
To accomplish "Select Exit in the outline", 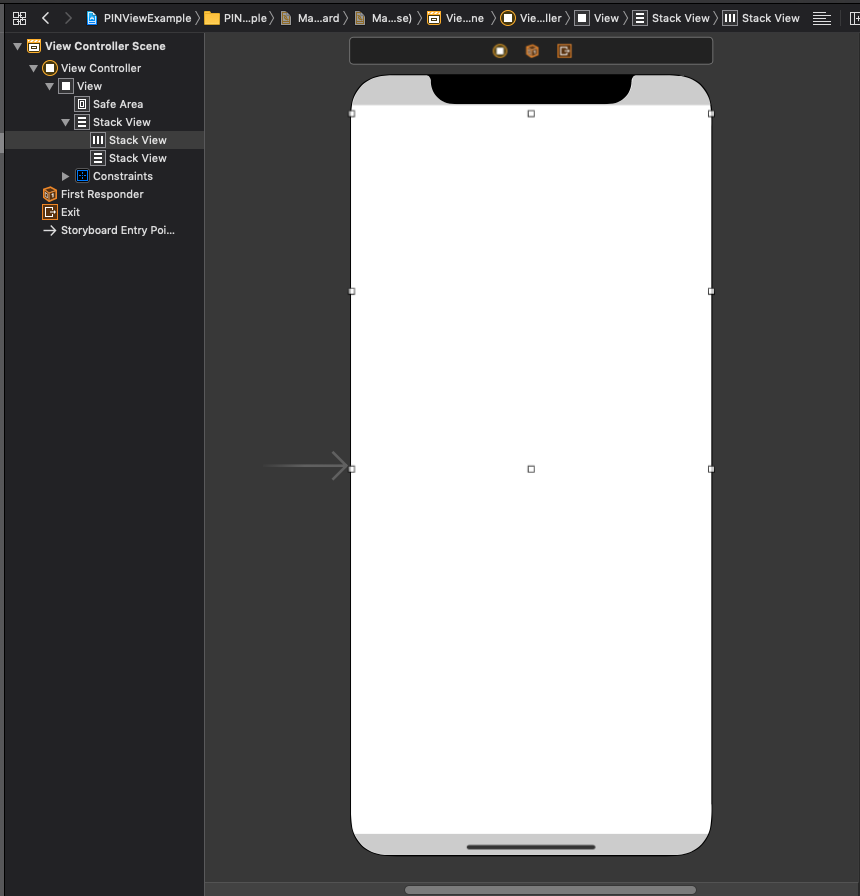I will point(105,212).
